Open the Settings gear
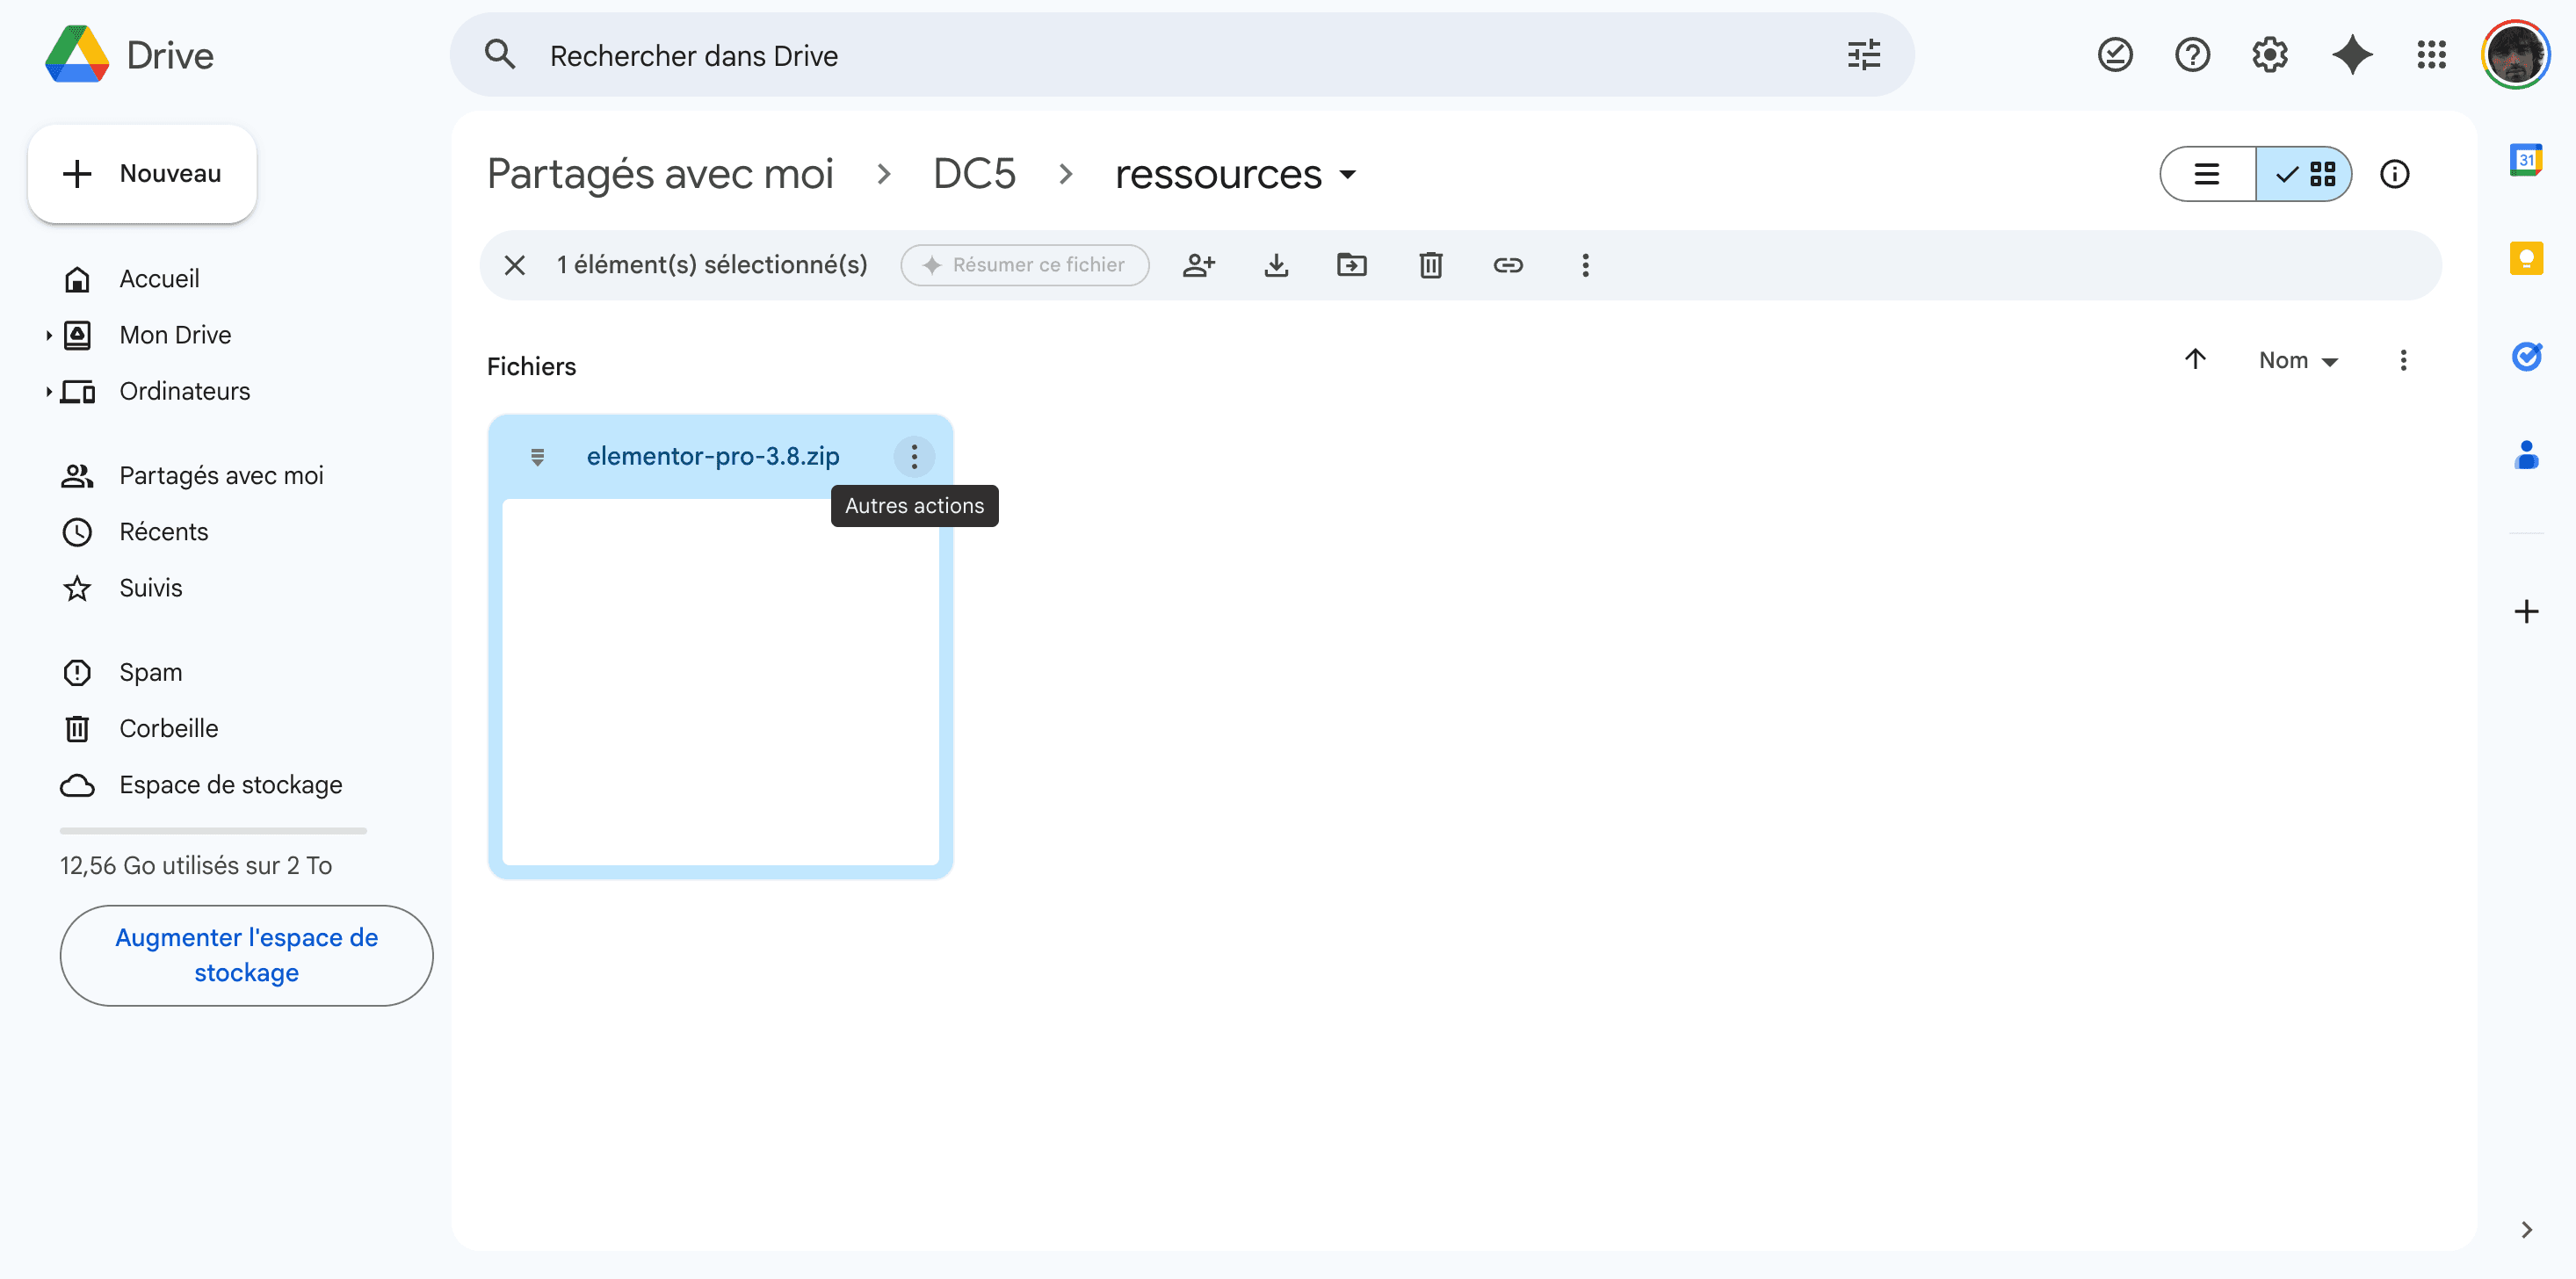 [x=2270, y=55]
